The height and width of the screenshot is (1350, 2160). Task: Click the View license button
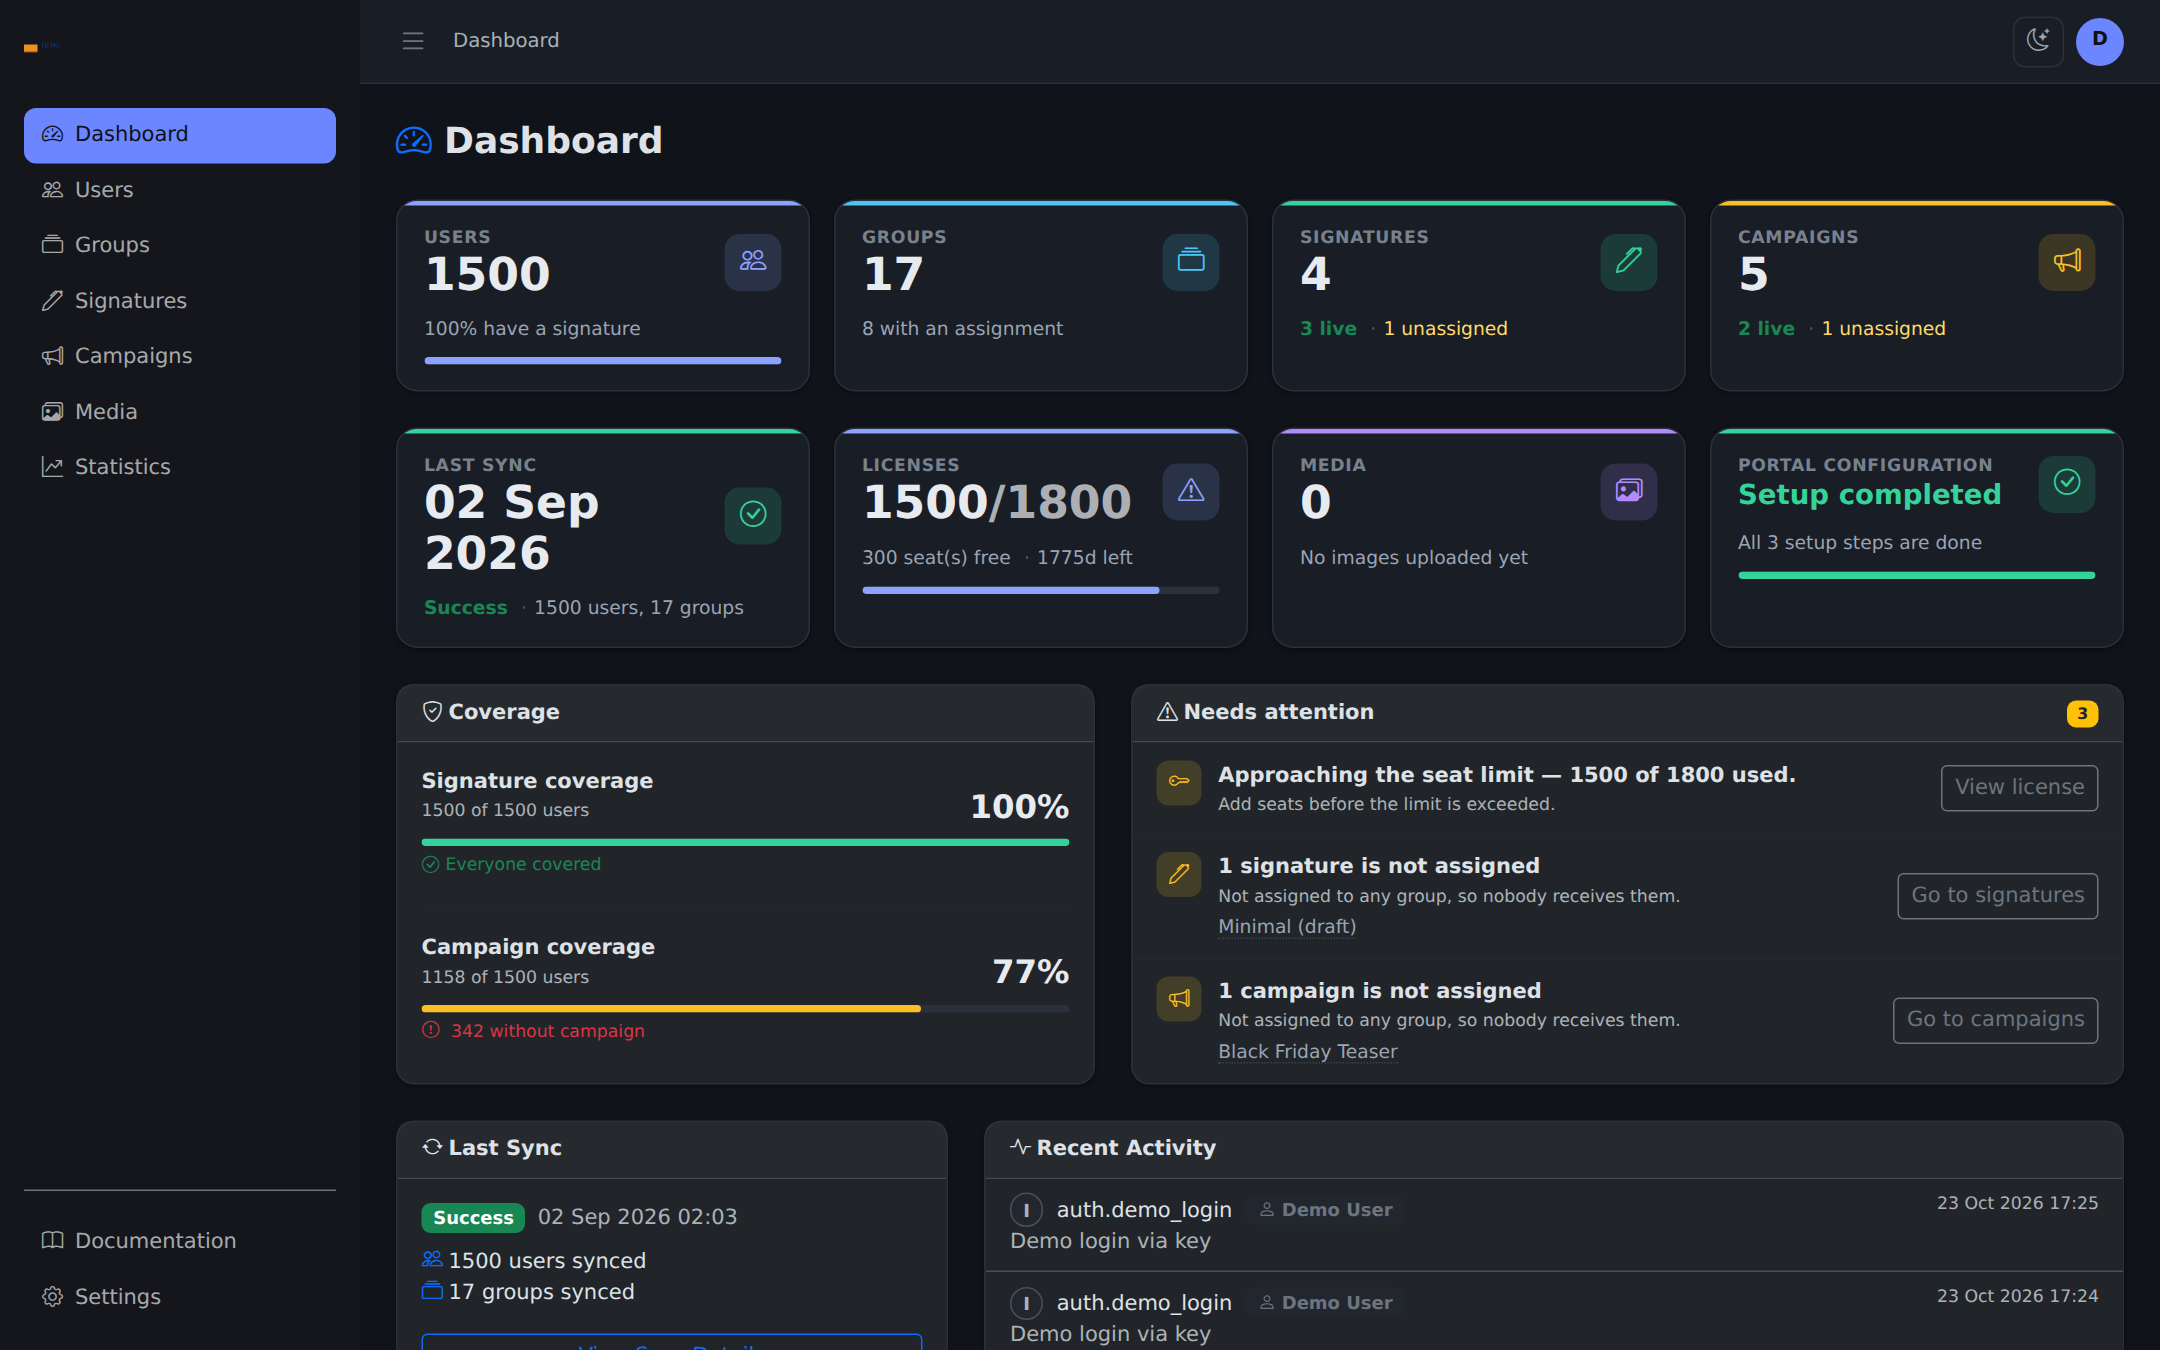2019,788
